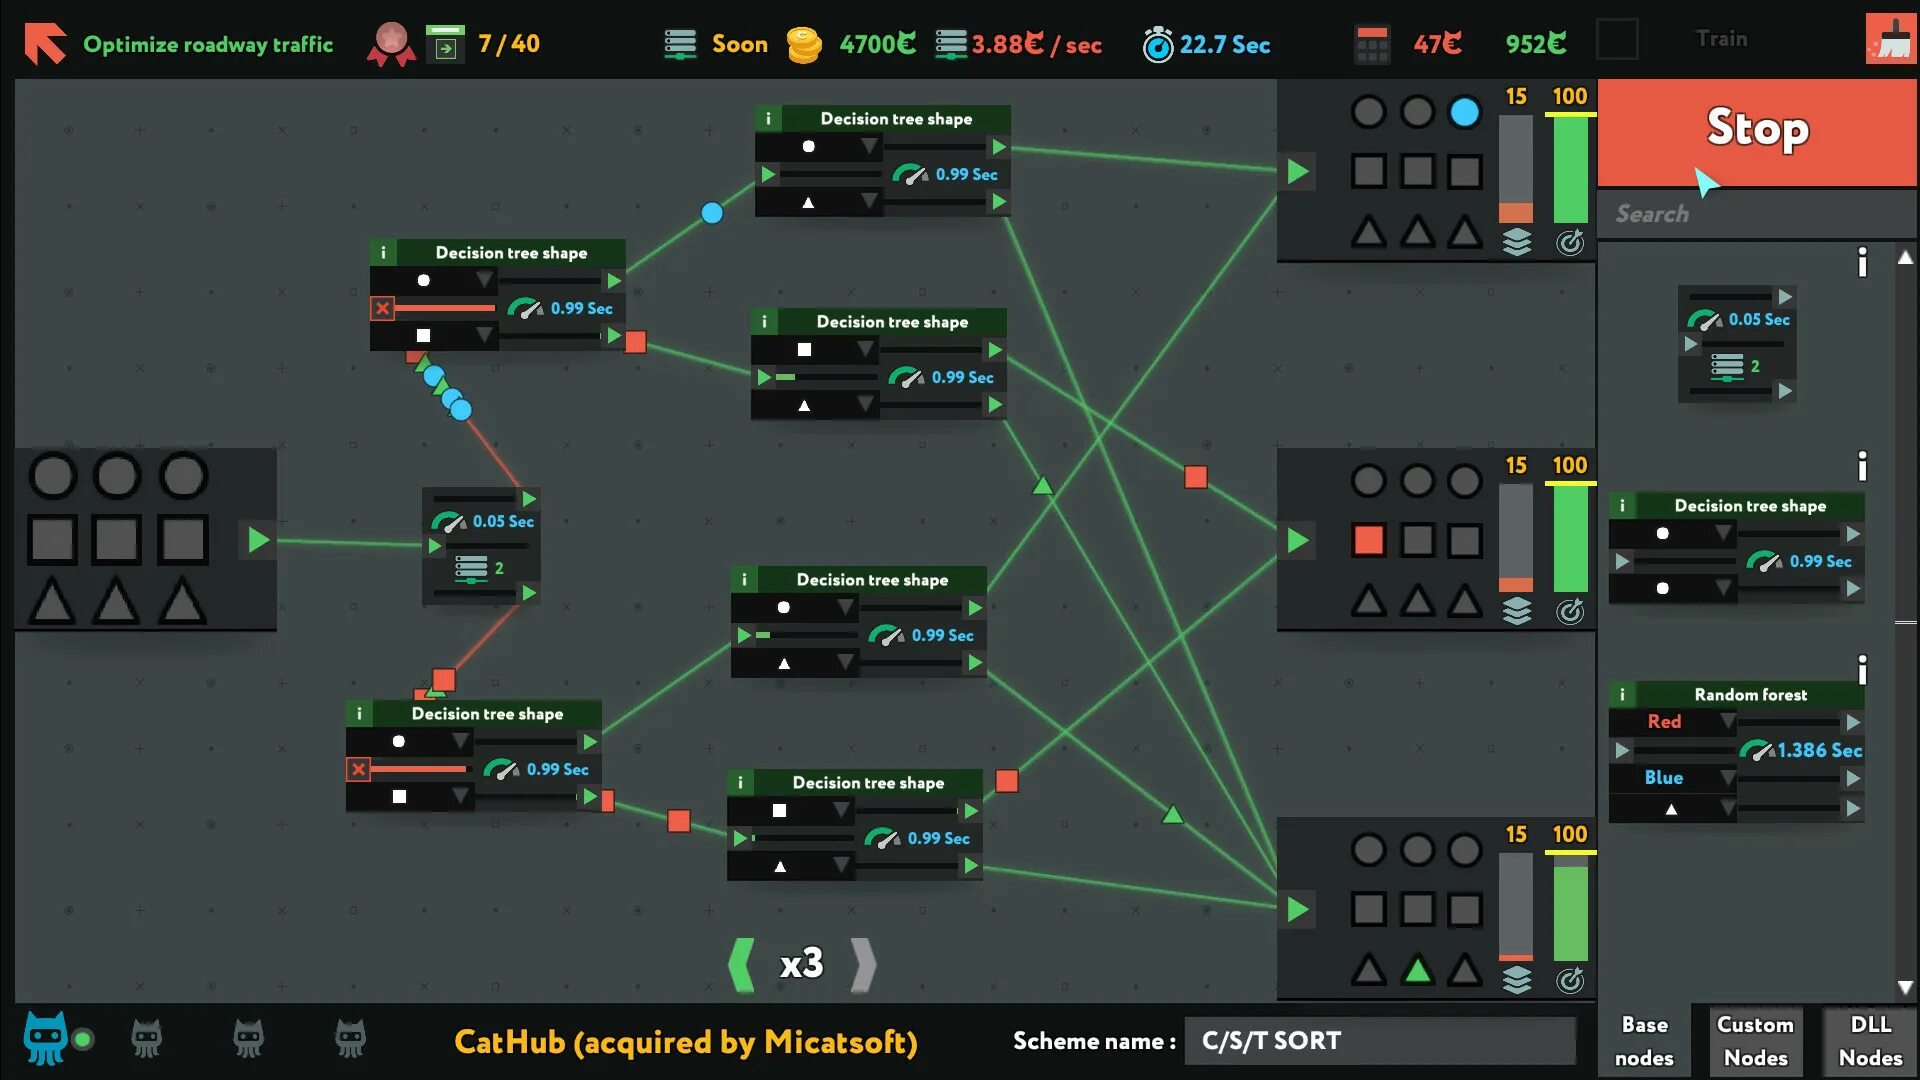Click the Scheme name input field
Viewport: 1920px width, 1080px height.
pos(1378,1040)
